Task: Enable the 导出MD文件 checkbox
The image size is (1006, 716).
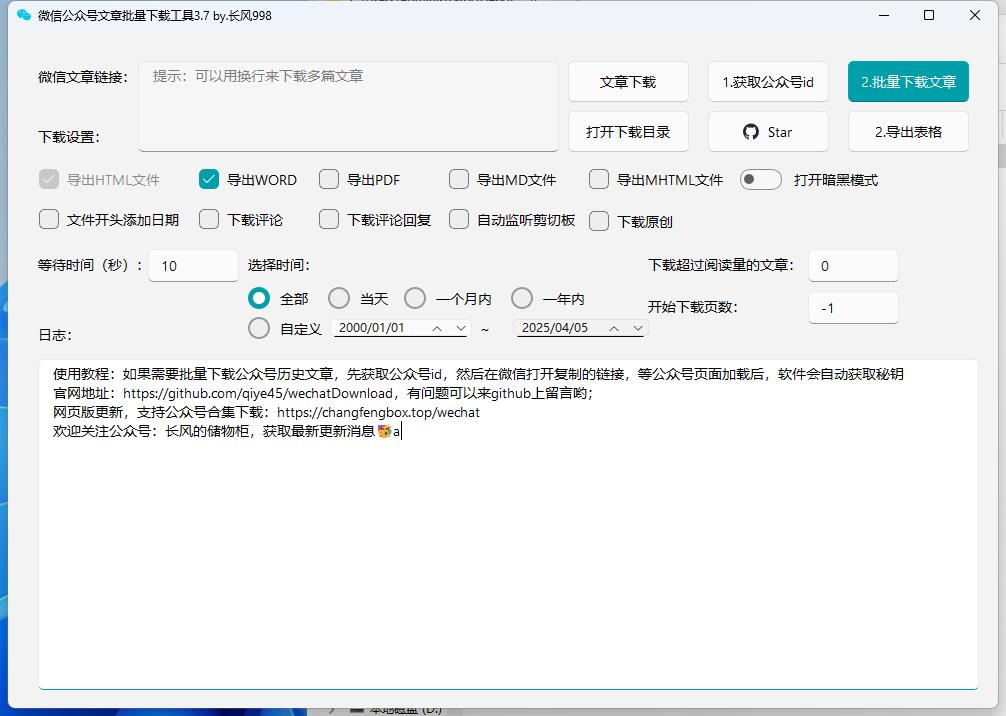Action: [x=459, y=180]
